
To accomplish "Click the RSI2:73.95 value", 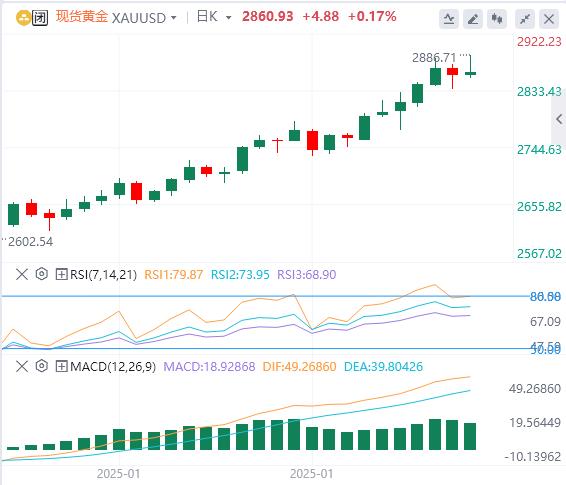I will [x=240, y=275].
